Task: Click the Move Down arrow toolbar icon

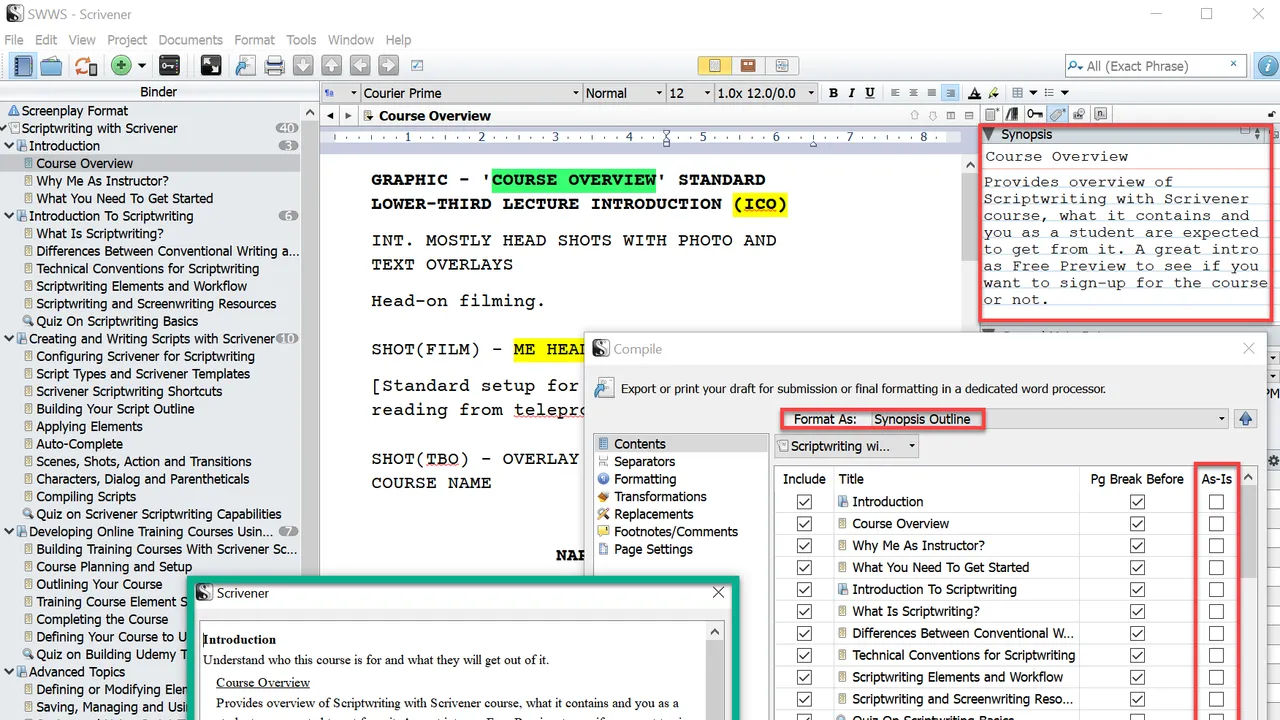Action: pyautogui.click(x=303, y=66)
